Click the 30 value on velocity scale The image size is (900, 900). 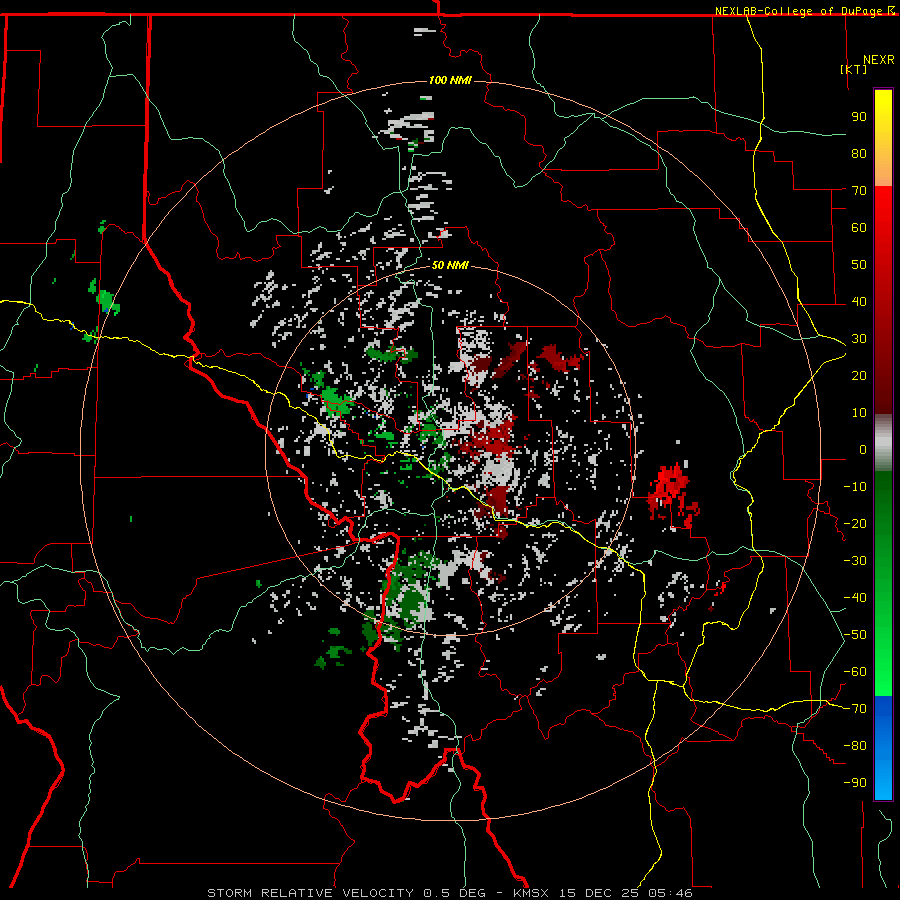click(859, 339)
